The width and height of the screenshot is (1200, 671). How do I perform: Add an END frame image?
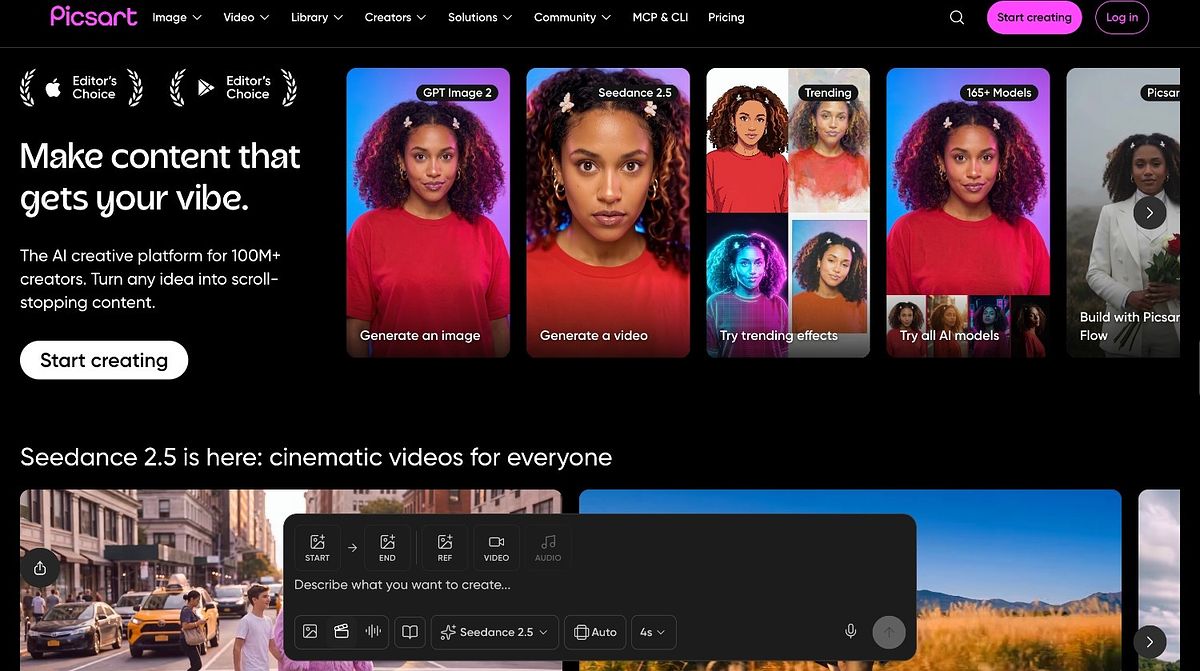[x=387, y=548]
